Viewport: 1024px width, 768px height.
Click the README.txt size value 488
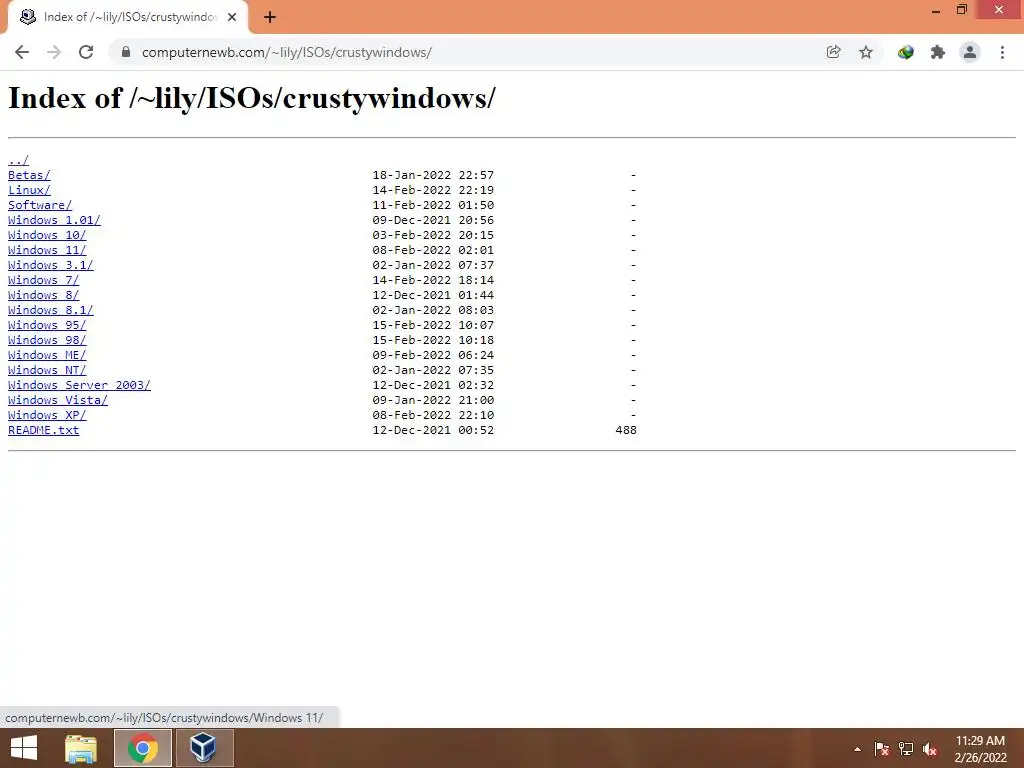tap(626, 430)
